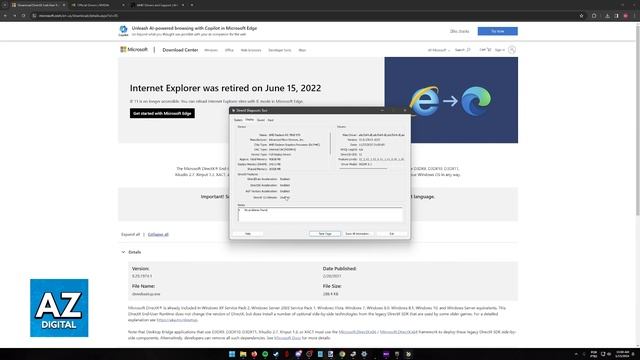Open the Download Center link
Screen dimensions: 640x360
click(x=180, y=50)
